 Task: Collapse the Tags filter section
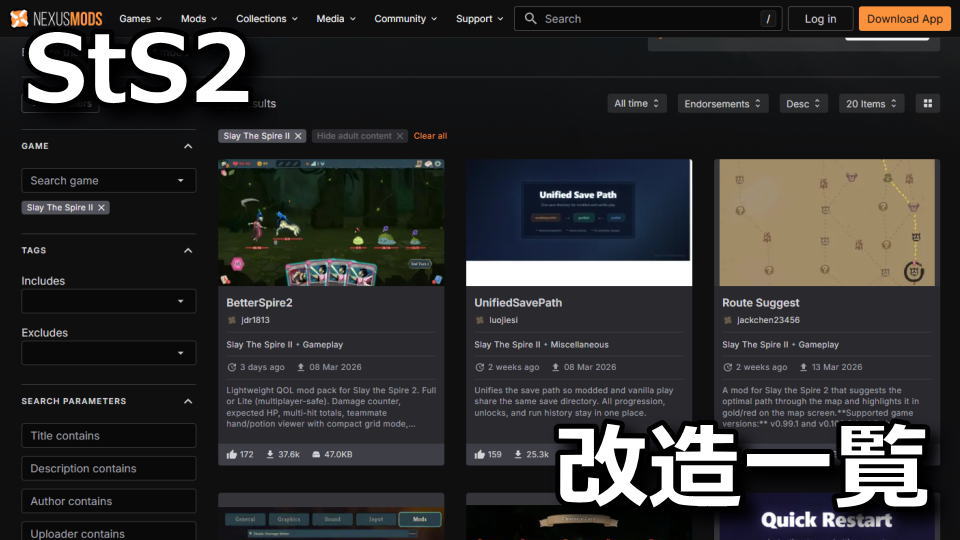(x=188, y=251)
